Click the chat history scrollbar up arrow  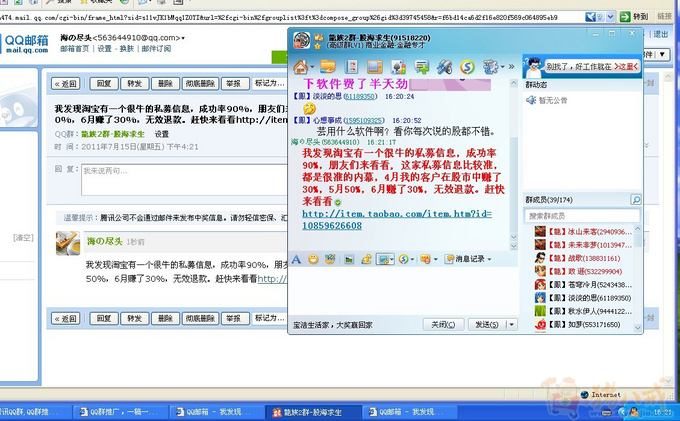tap(513, 83)
